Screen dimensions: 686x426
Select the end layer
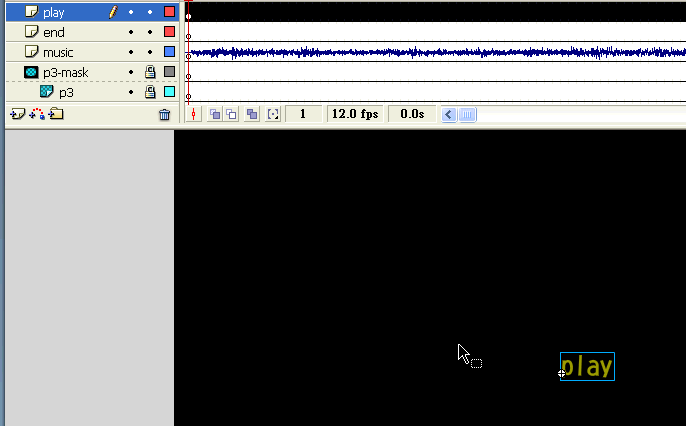click(92, 32)
